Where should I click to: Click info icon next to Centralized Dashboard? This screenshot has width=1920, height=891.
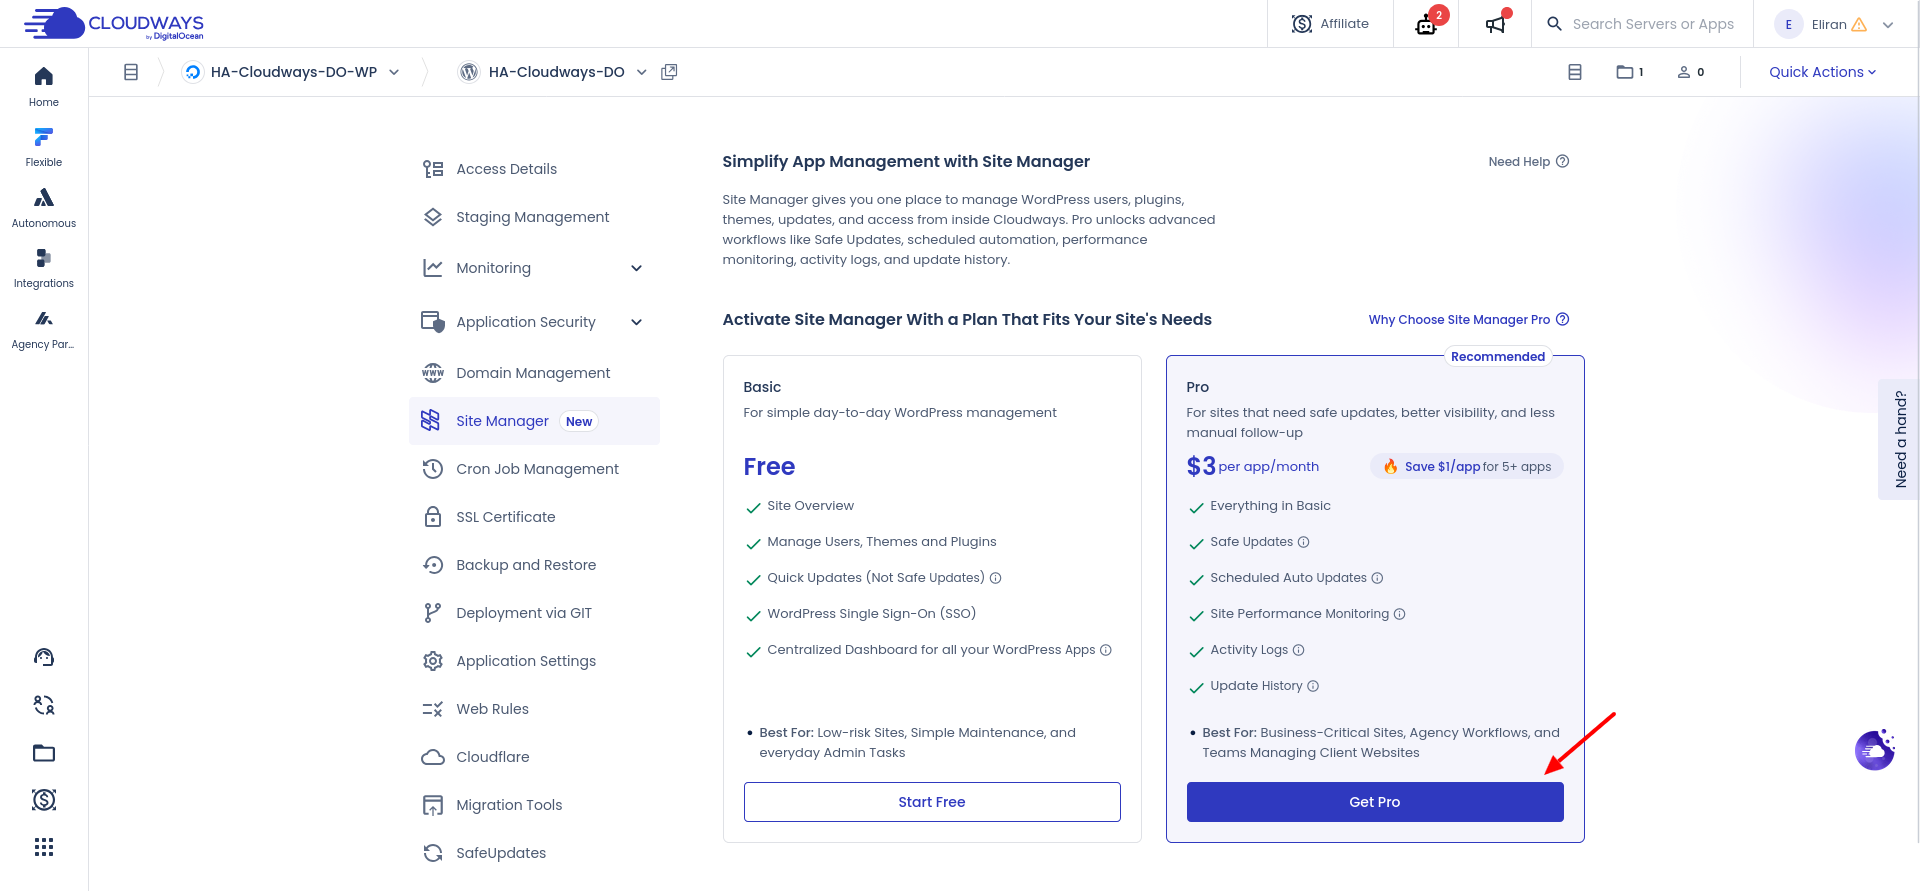(x=1106, y=650)
